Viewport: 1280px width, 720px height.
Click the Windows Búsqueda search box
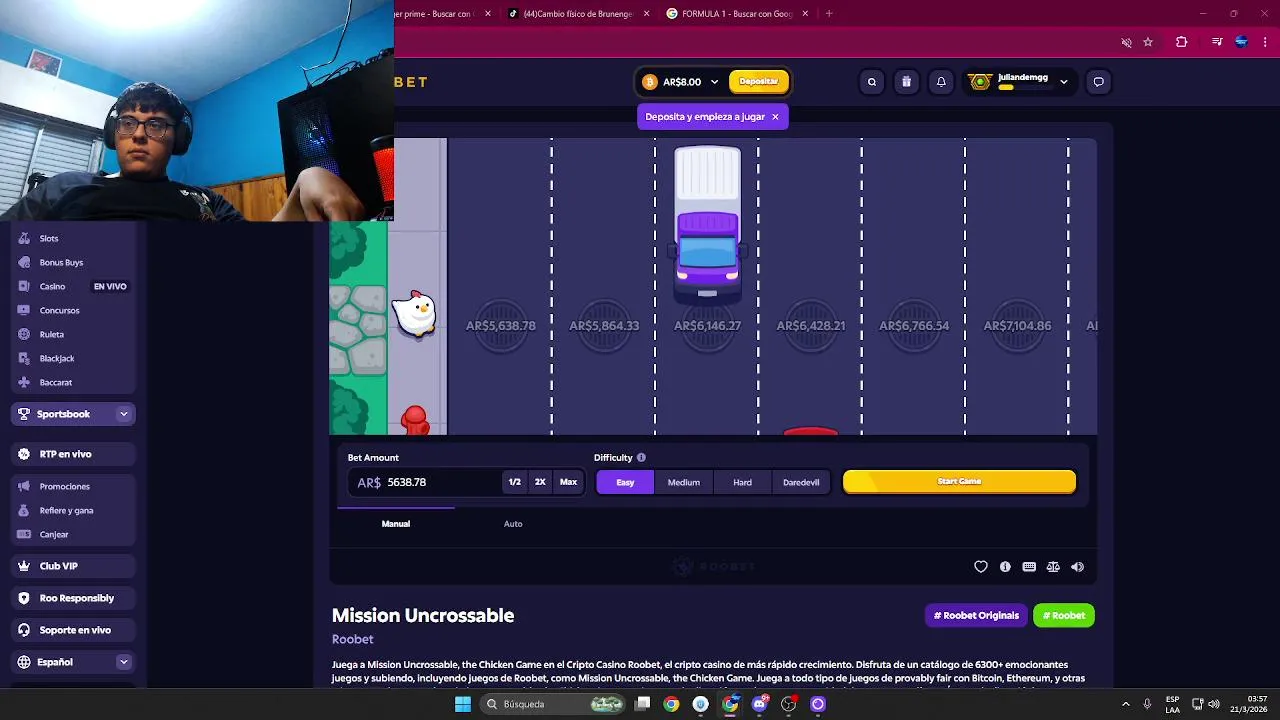[550, 704]
